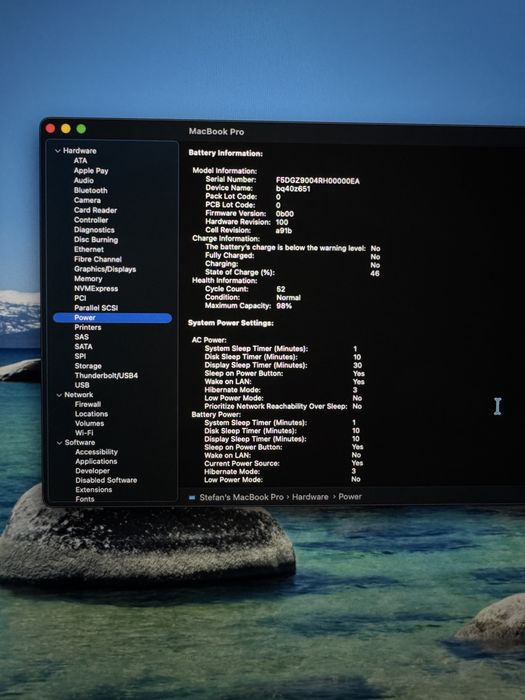Screen dimensions: 525x700
Task: Collapse the Hardware section chevron
Action: (x=58, y=151)
